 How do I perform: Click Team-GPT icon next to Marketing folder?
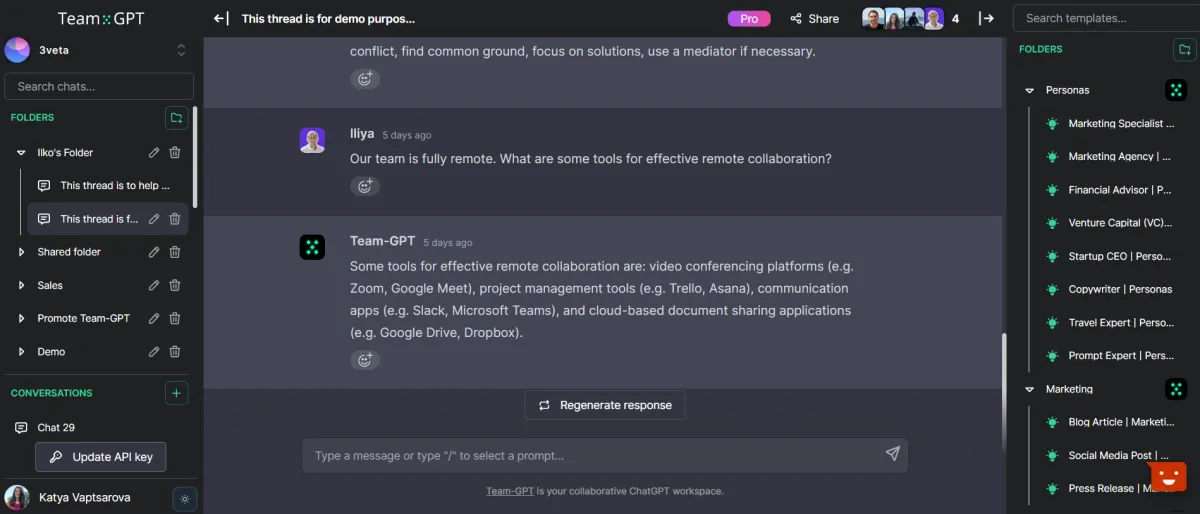pos(1176,389)
